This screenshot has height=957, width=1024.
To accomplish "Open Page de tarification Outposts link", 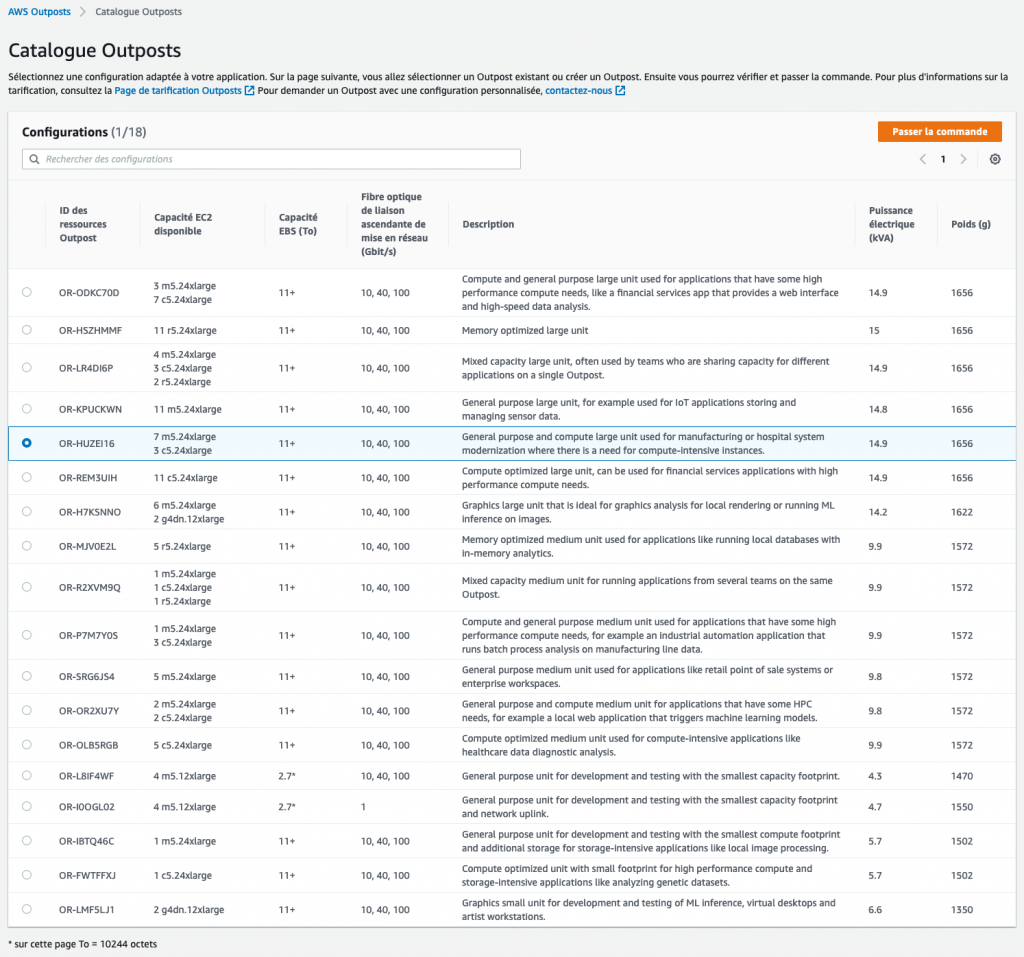I will coord(178,91).
